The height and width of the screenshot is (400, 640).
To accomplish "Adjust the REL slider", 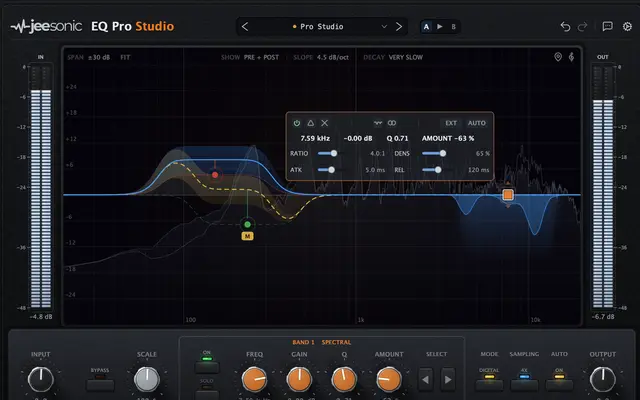I will (436, 170).
